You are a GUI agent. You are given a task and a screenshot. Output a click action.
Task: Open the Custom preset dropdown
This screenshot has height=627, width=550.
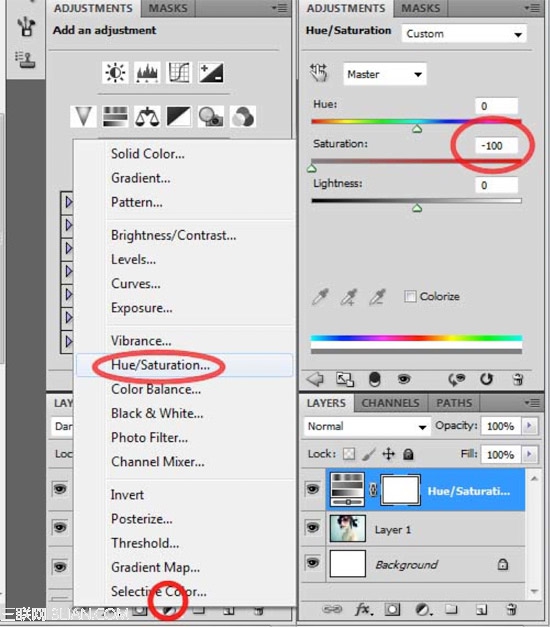(x=464, y=34)
